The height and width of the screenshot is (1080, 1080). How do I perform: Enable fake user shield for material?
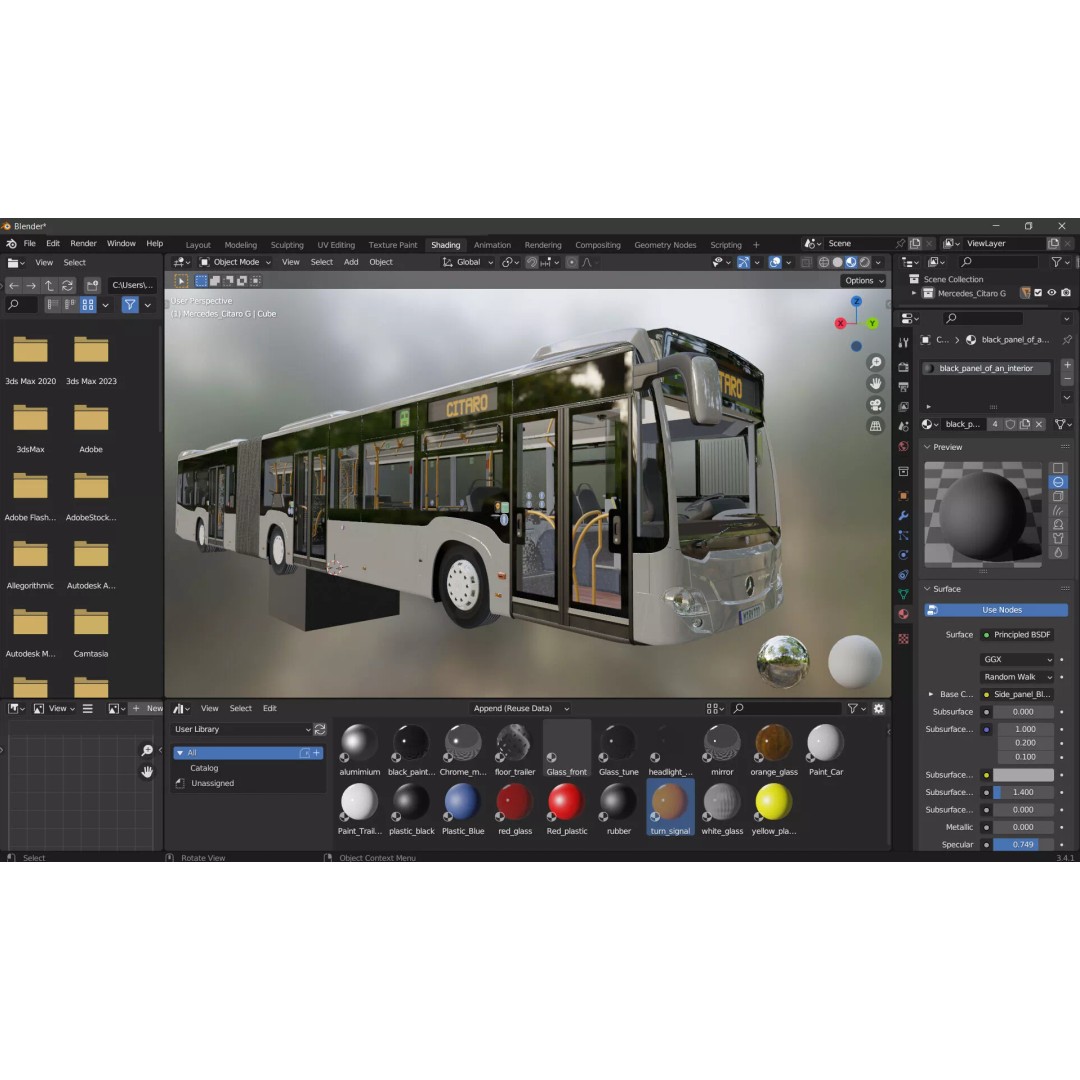coord(1010,424)
